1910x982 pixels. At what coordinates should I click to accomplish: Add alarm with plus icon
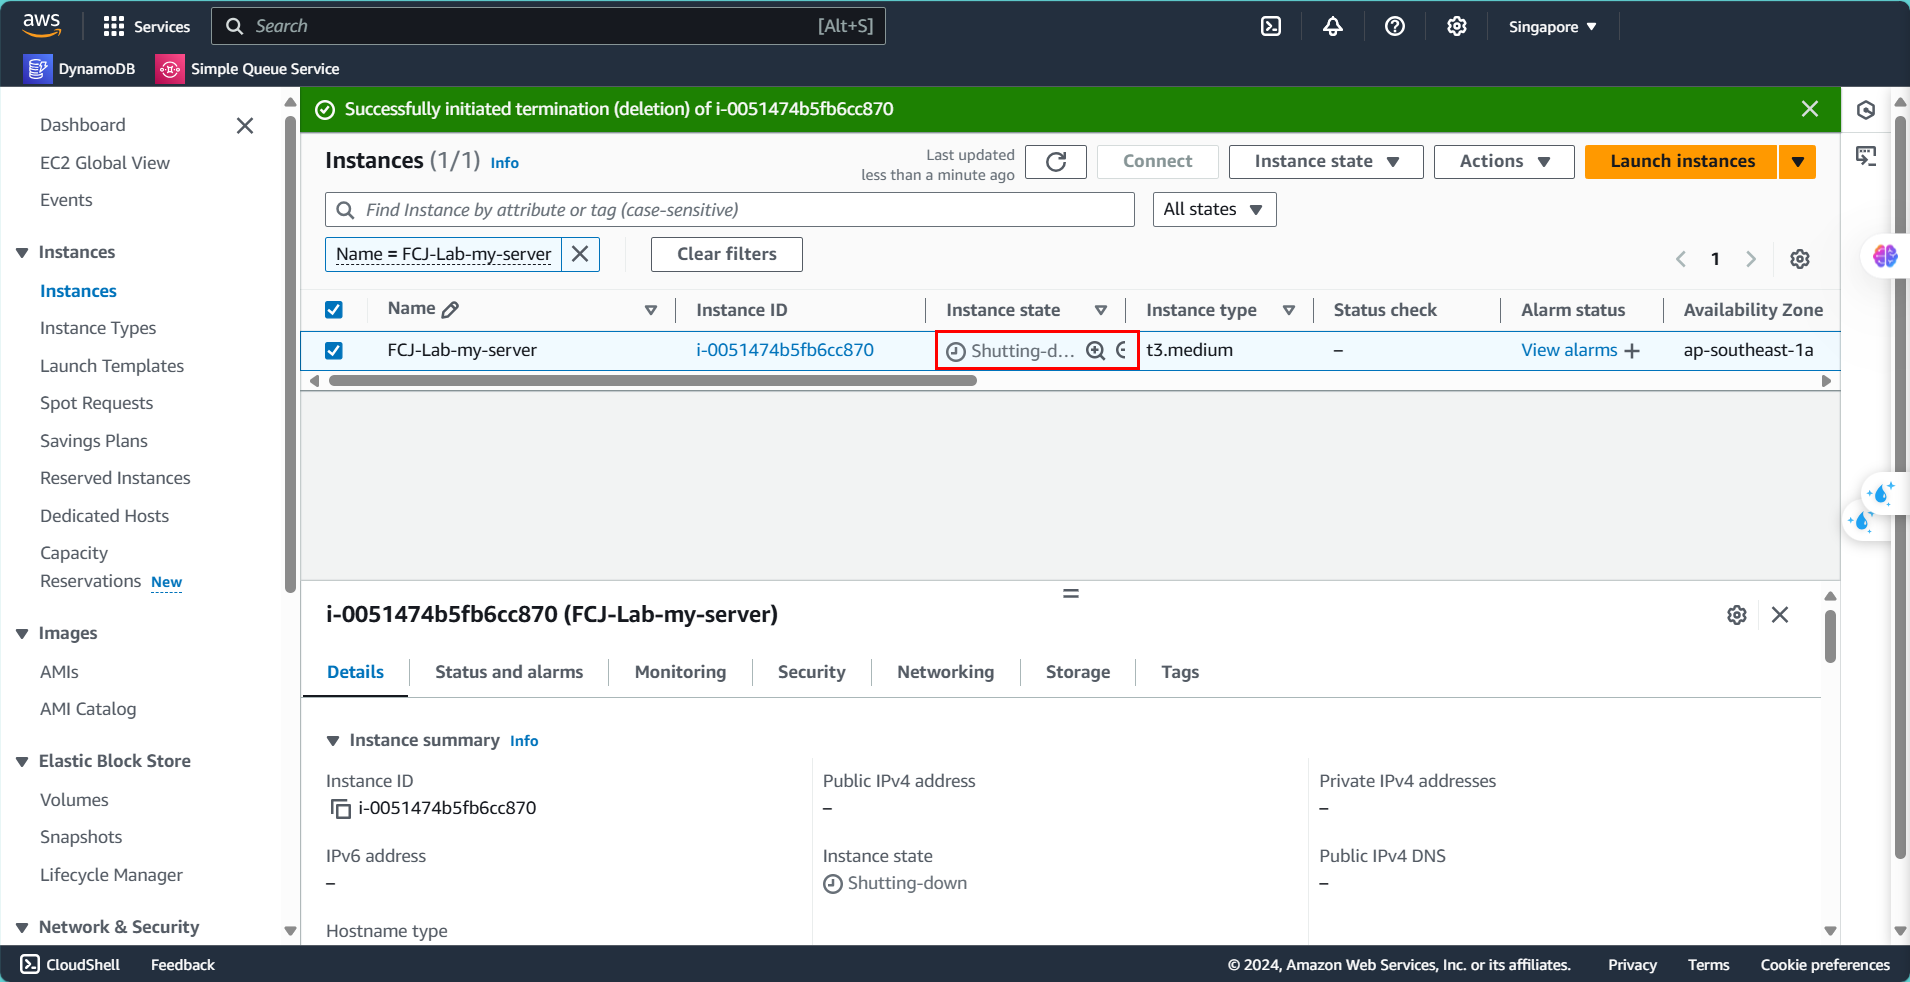[x=1632, y=351]
